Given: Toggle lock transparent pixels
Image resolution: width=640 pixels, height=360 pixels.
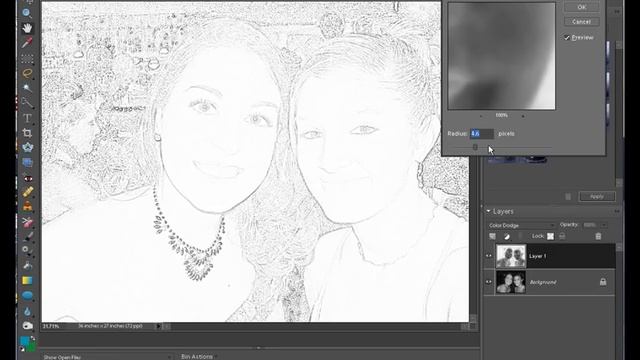Looking at the screenshot, I should point(551,236).
